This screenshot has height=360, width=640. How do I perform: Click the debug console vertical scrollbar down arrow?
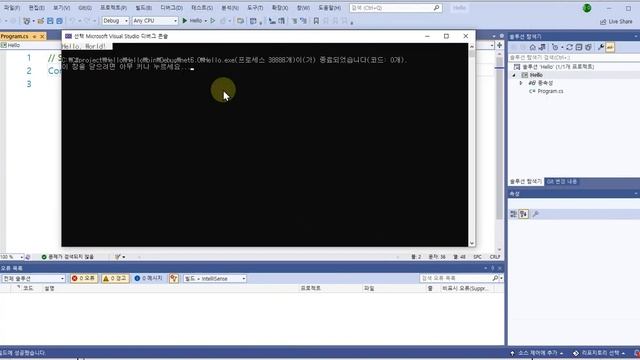(x=472, y=243)
